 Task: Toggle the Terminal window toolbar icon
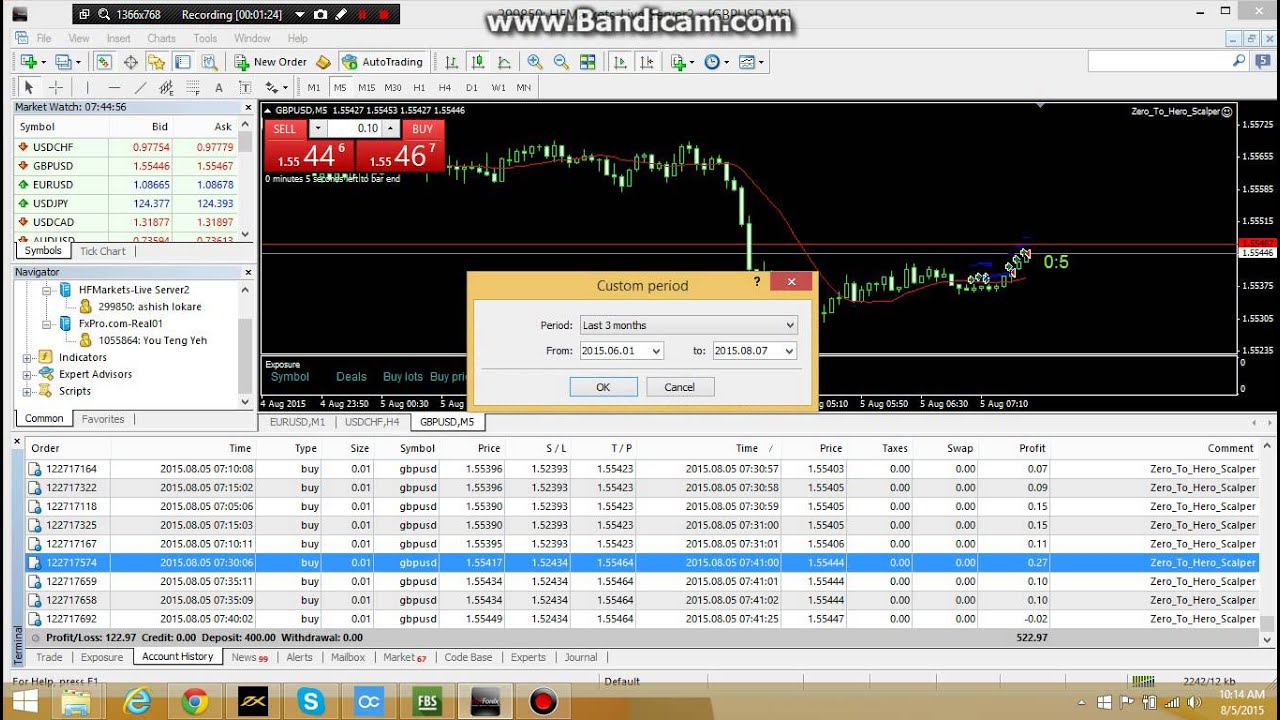coord(183,62)
